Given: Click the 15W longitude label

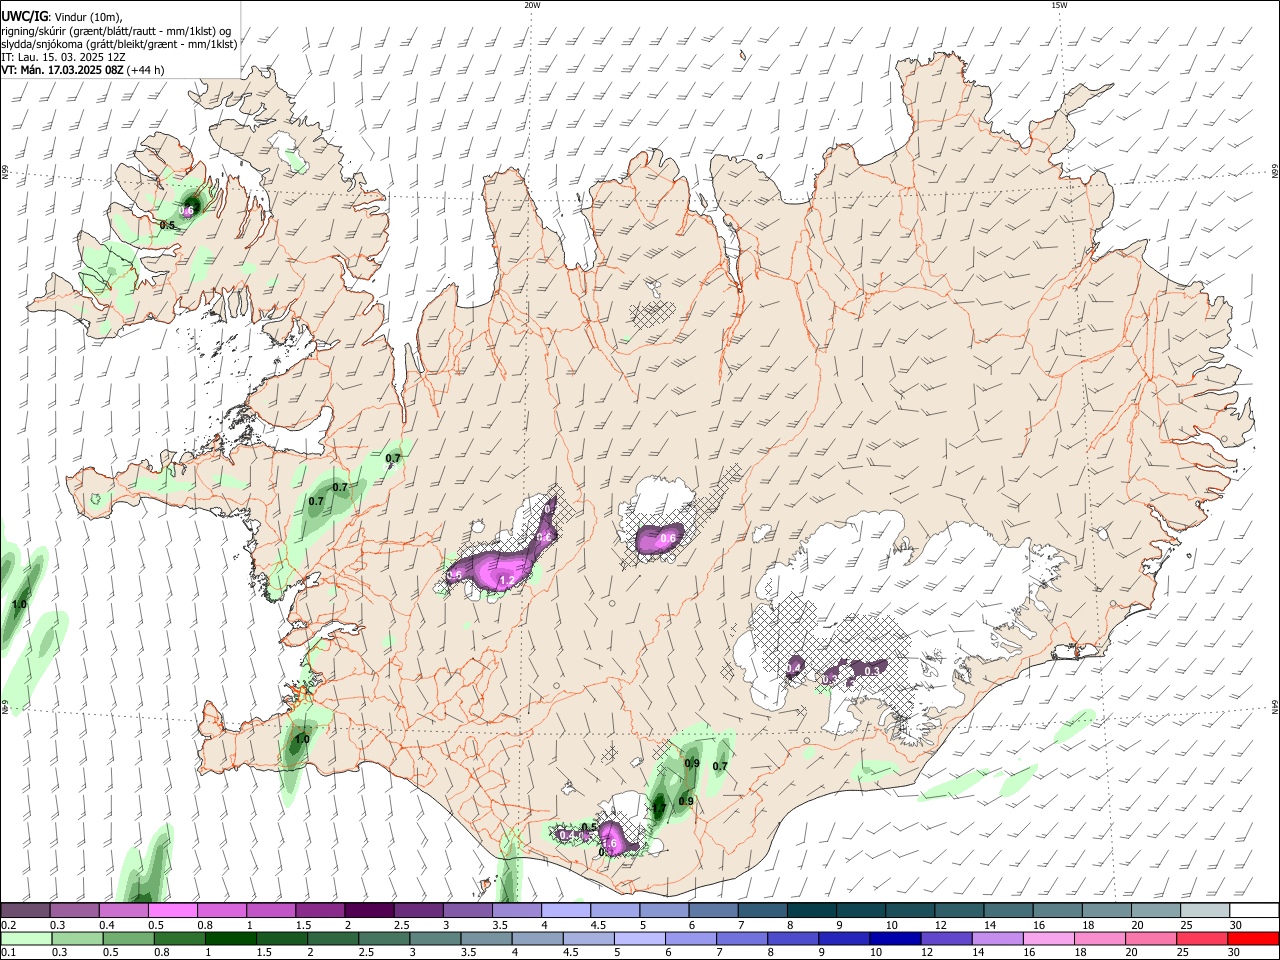Looking at the screenshot, I should pos(1059,5).
